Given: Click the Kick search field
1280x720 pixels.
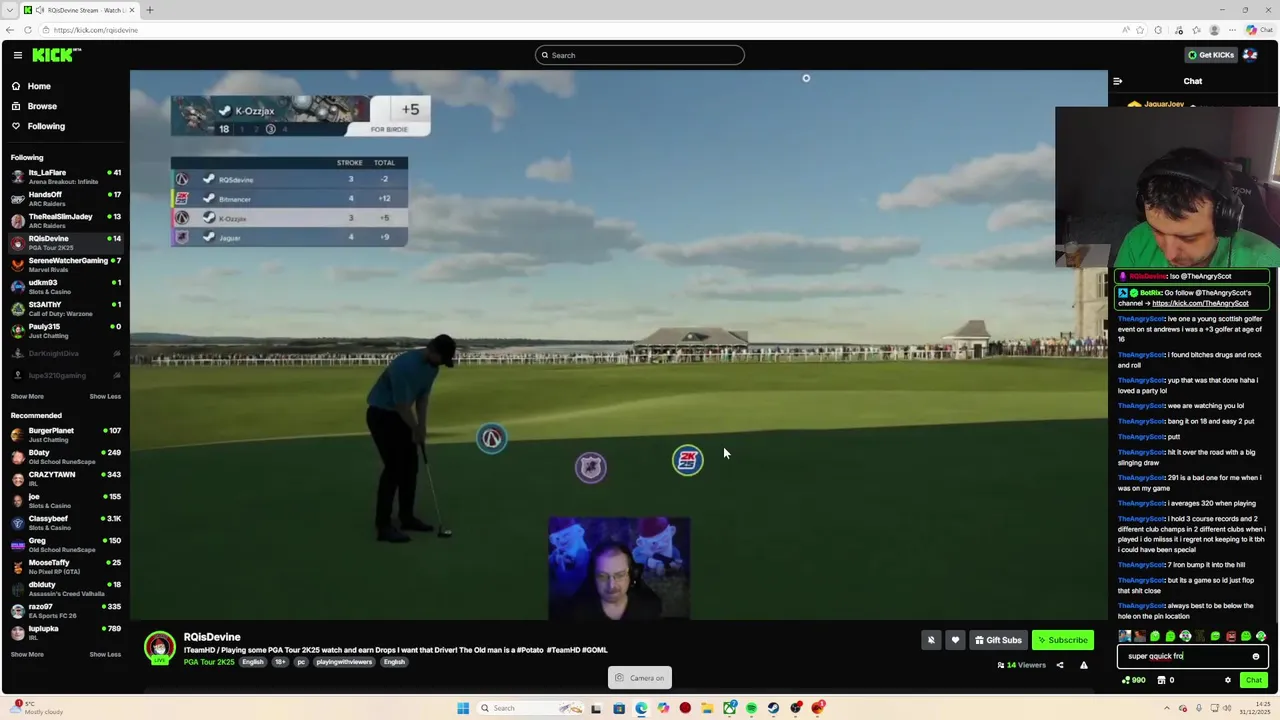Looking at the screenshot, I should [x=640, y=55].
